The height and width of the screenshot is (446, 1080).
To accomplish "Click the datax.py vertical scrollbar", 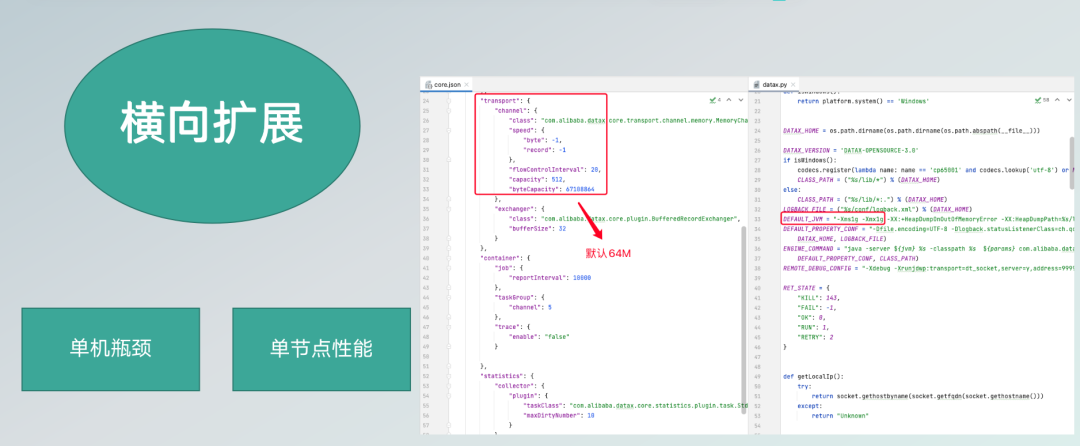I will [x=1071, y=163].
